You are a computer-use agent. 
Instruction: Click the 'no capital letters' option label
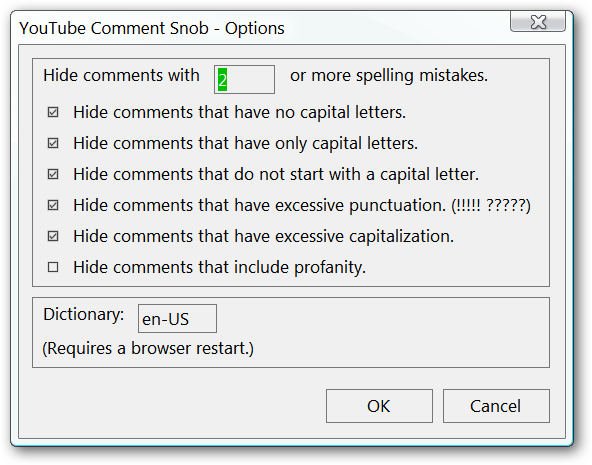(239, 112)
